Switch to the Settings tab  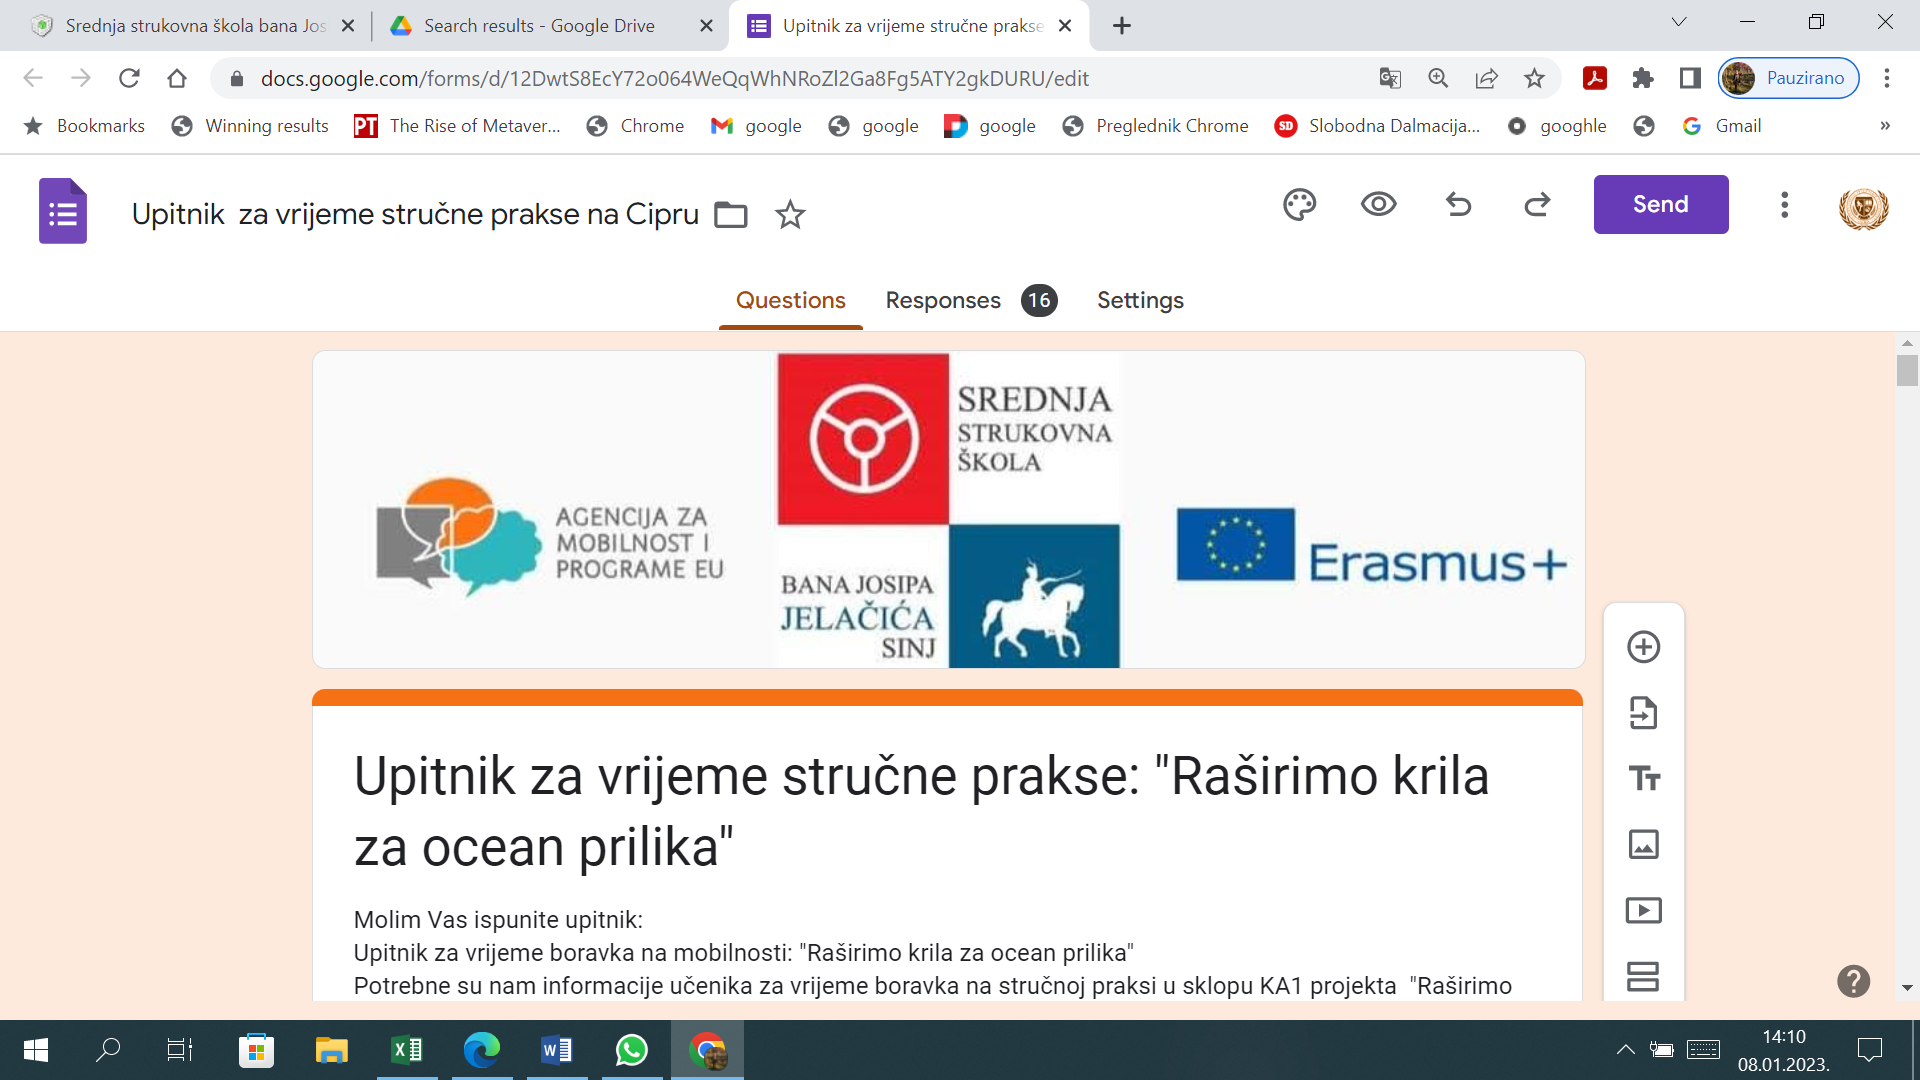pos(1140,300)
